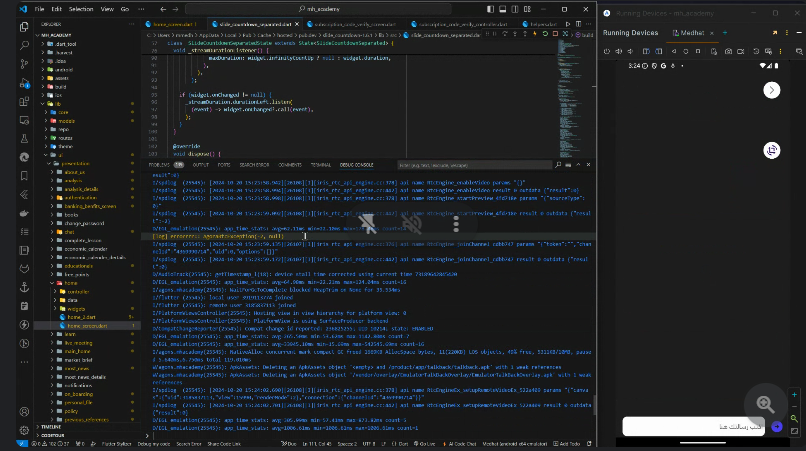Click the emulator zoom magnifier button
Screen dimensions: 806x451
click(x=765, y=404)
